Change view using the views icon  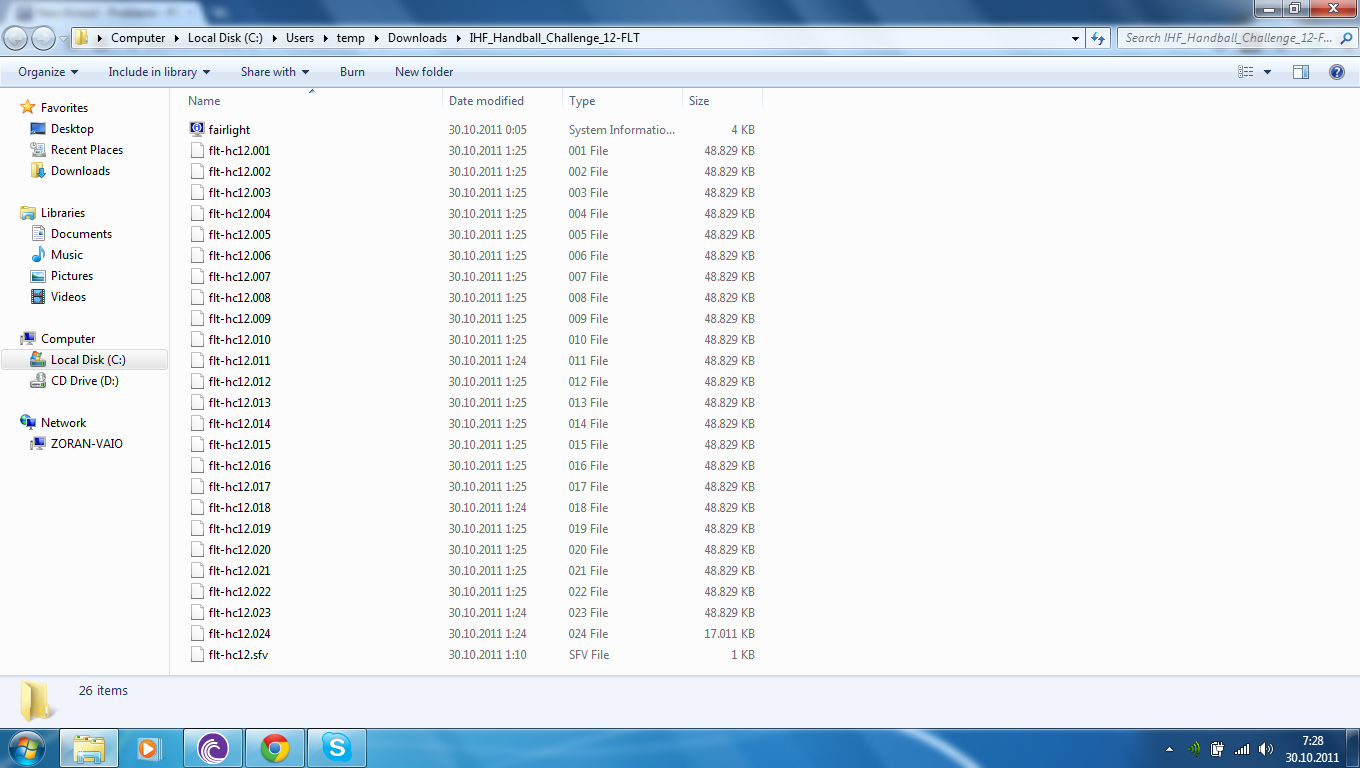click(x=1246, y=72)
